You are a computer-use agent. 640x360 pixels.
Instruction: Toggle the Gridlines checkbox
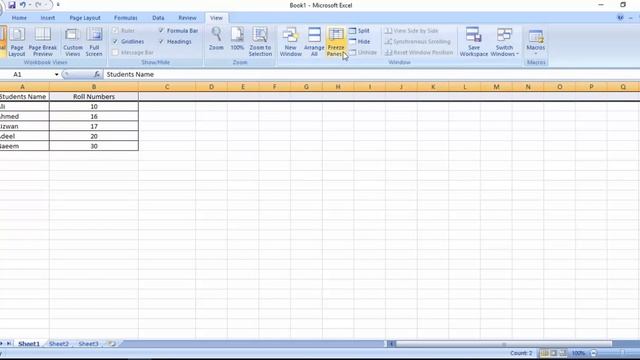click(x=115, y=42)
